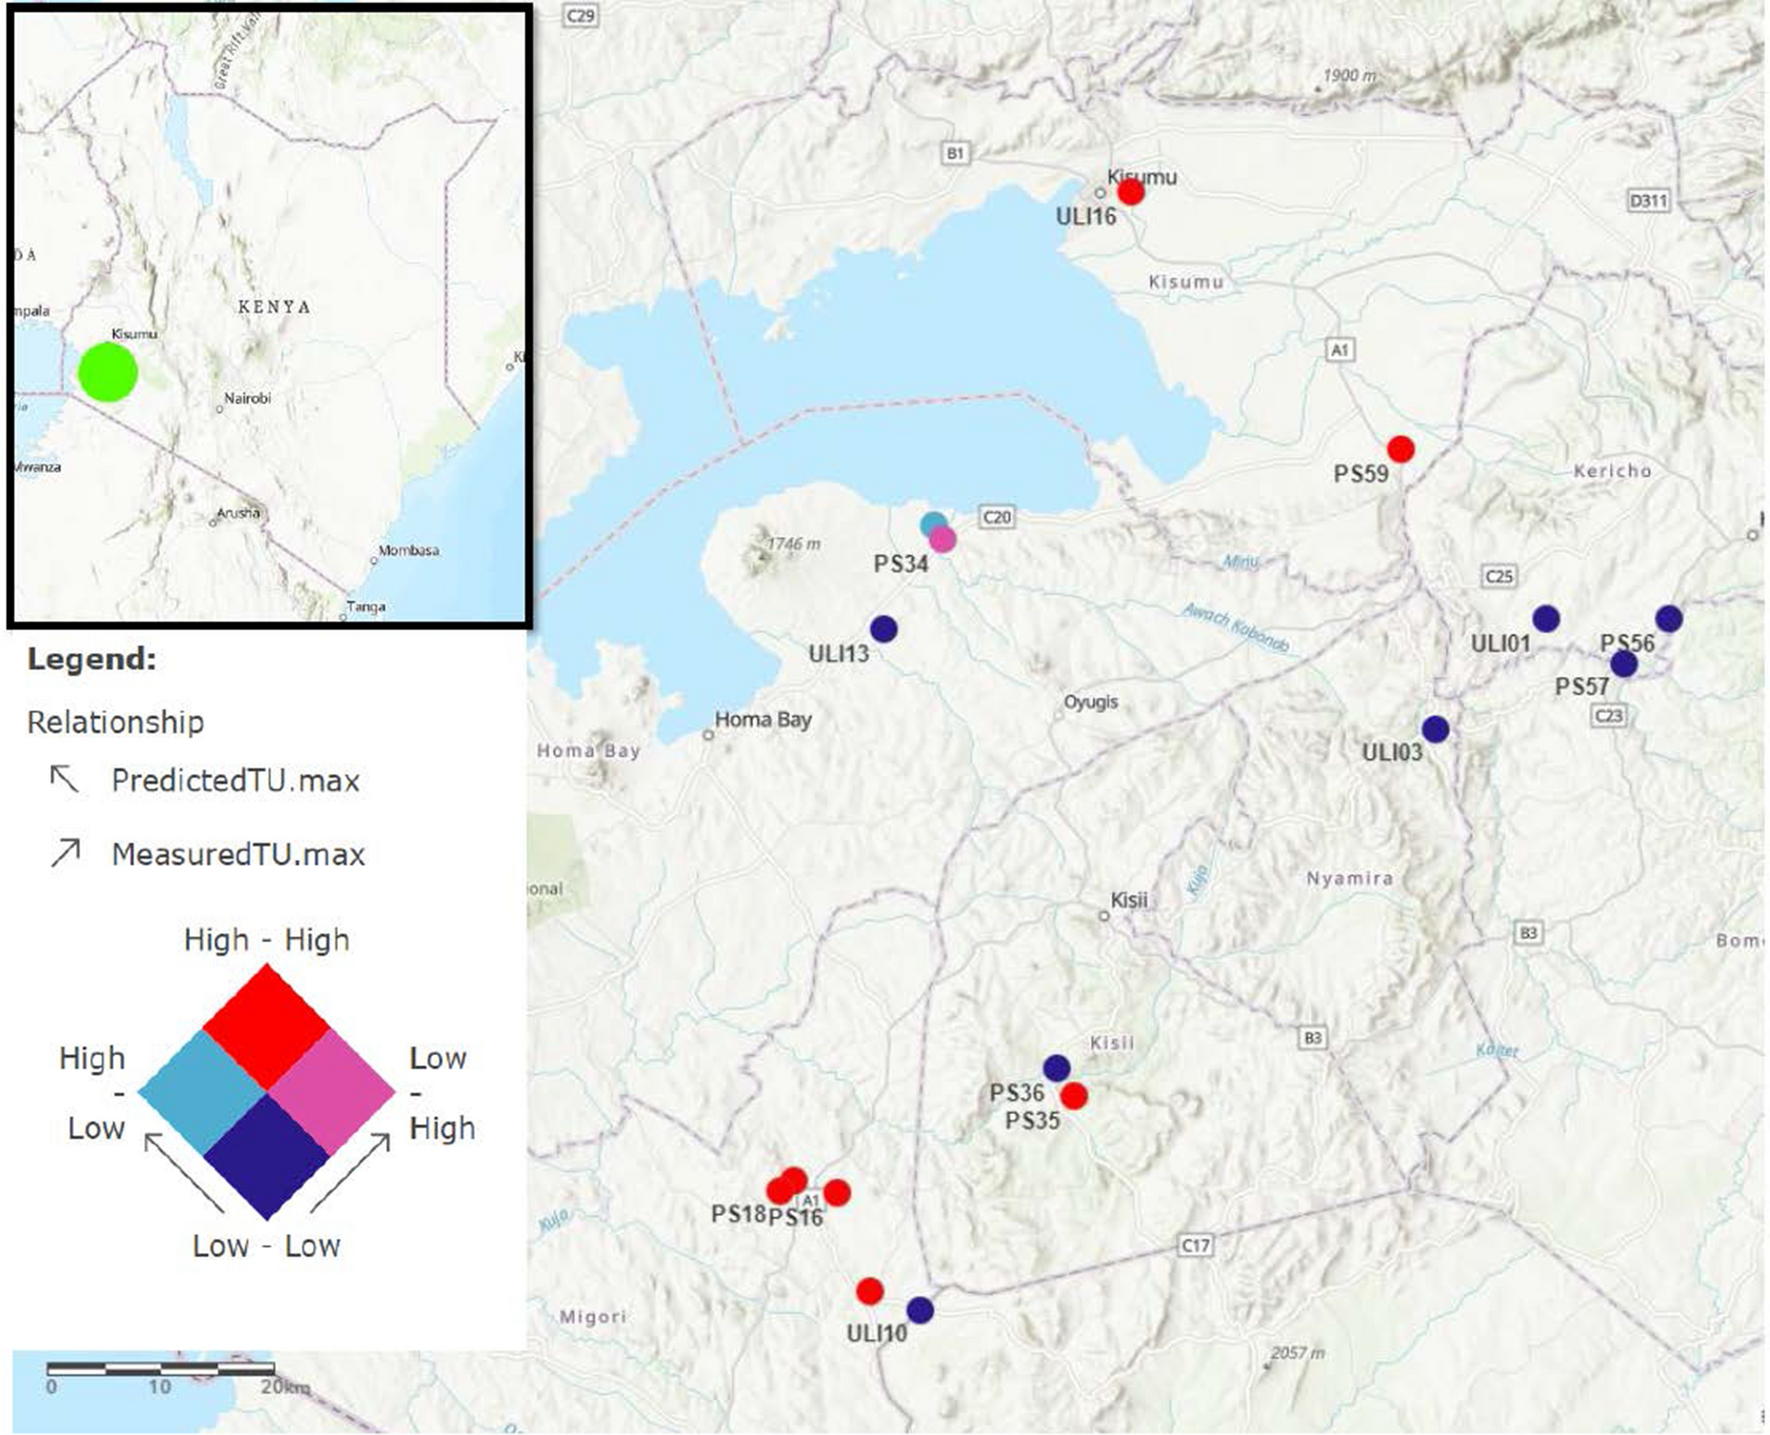This screenshot has width=1770, height=1435.
Task: Click the C20 road shield
Action: point(997,517)
